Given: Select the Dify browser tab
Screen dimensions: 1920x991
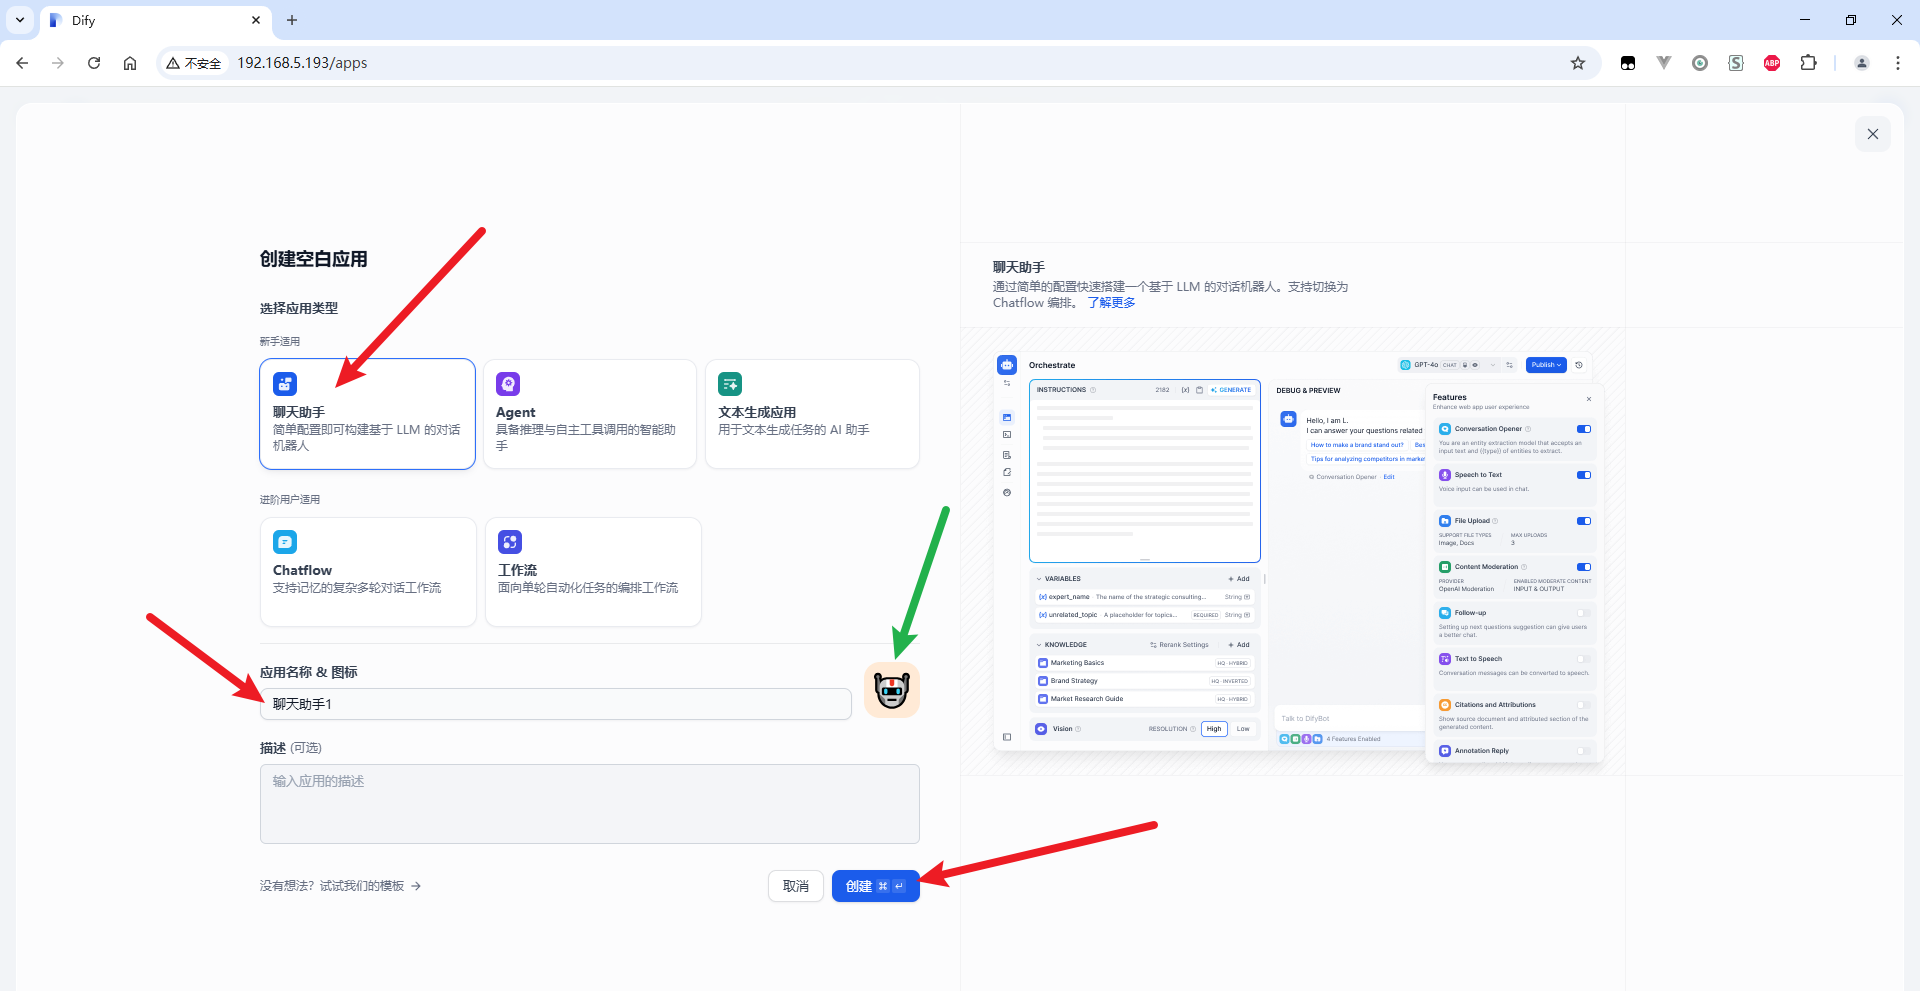Looking at the screenshot, I should coord(155,20).
